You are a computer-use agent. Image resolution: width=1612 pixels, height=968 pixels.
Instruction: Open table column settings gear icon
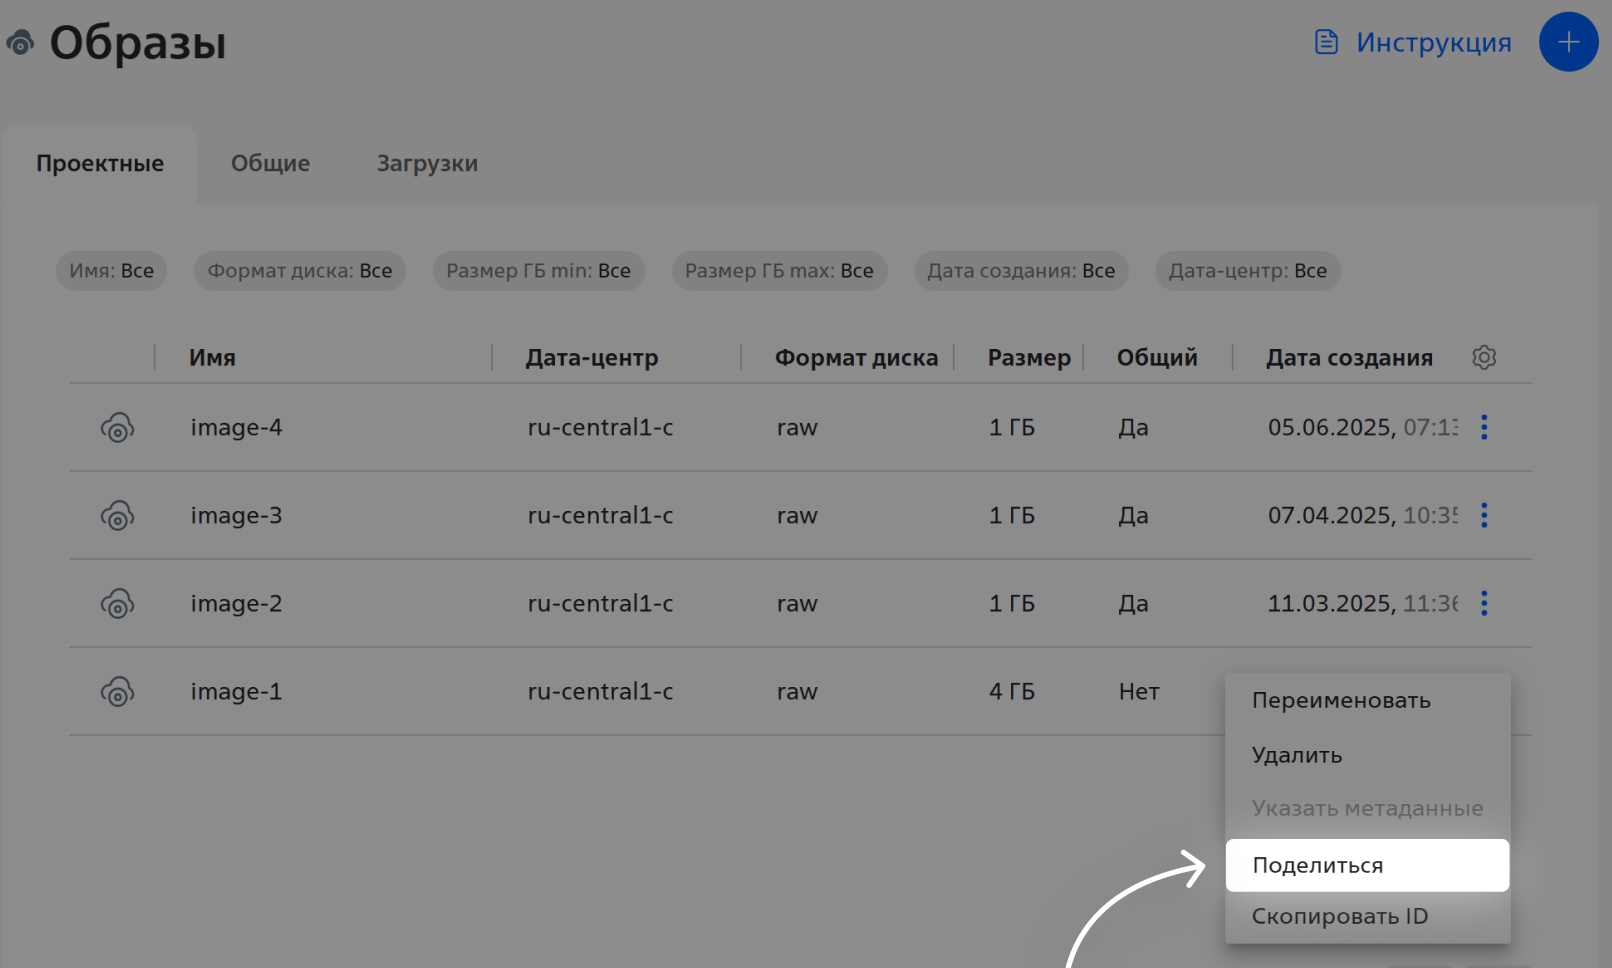pyautogui.click(x=1484, y=358)
